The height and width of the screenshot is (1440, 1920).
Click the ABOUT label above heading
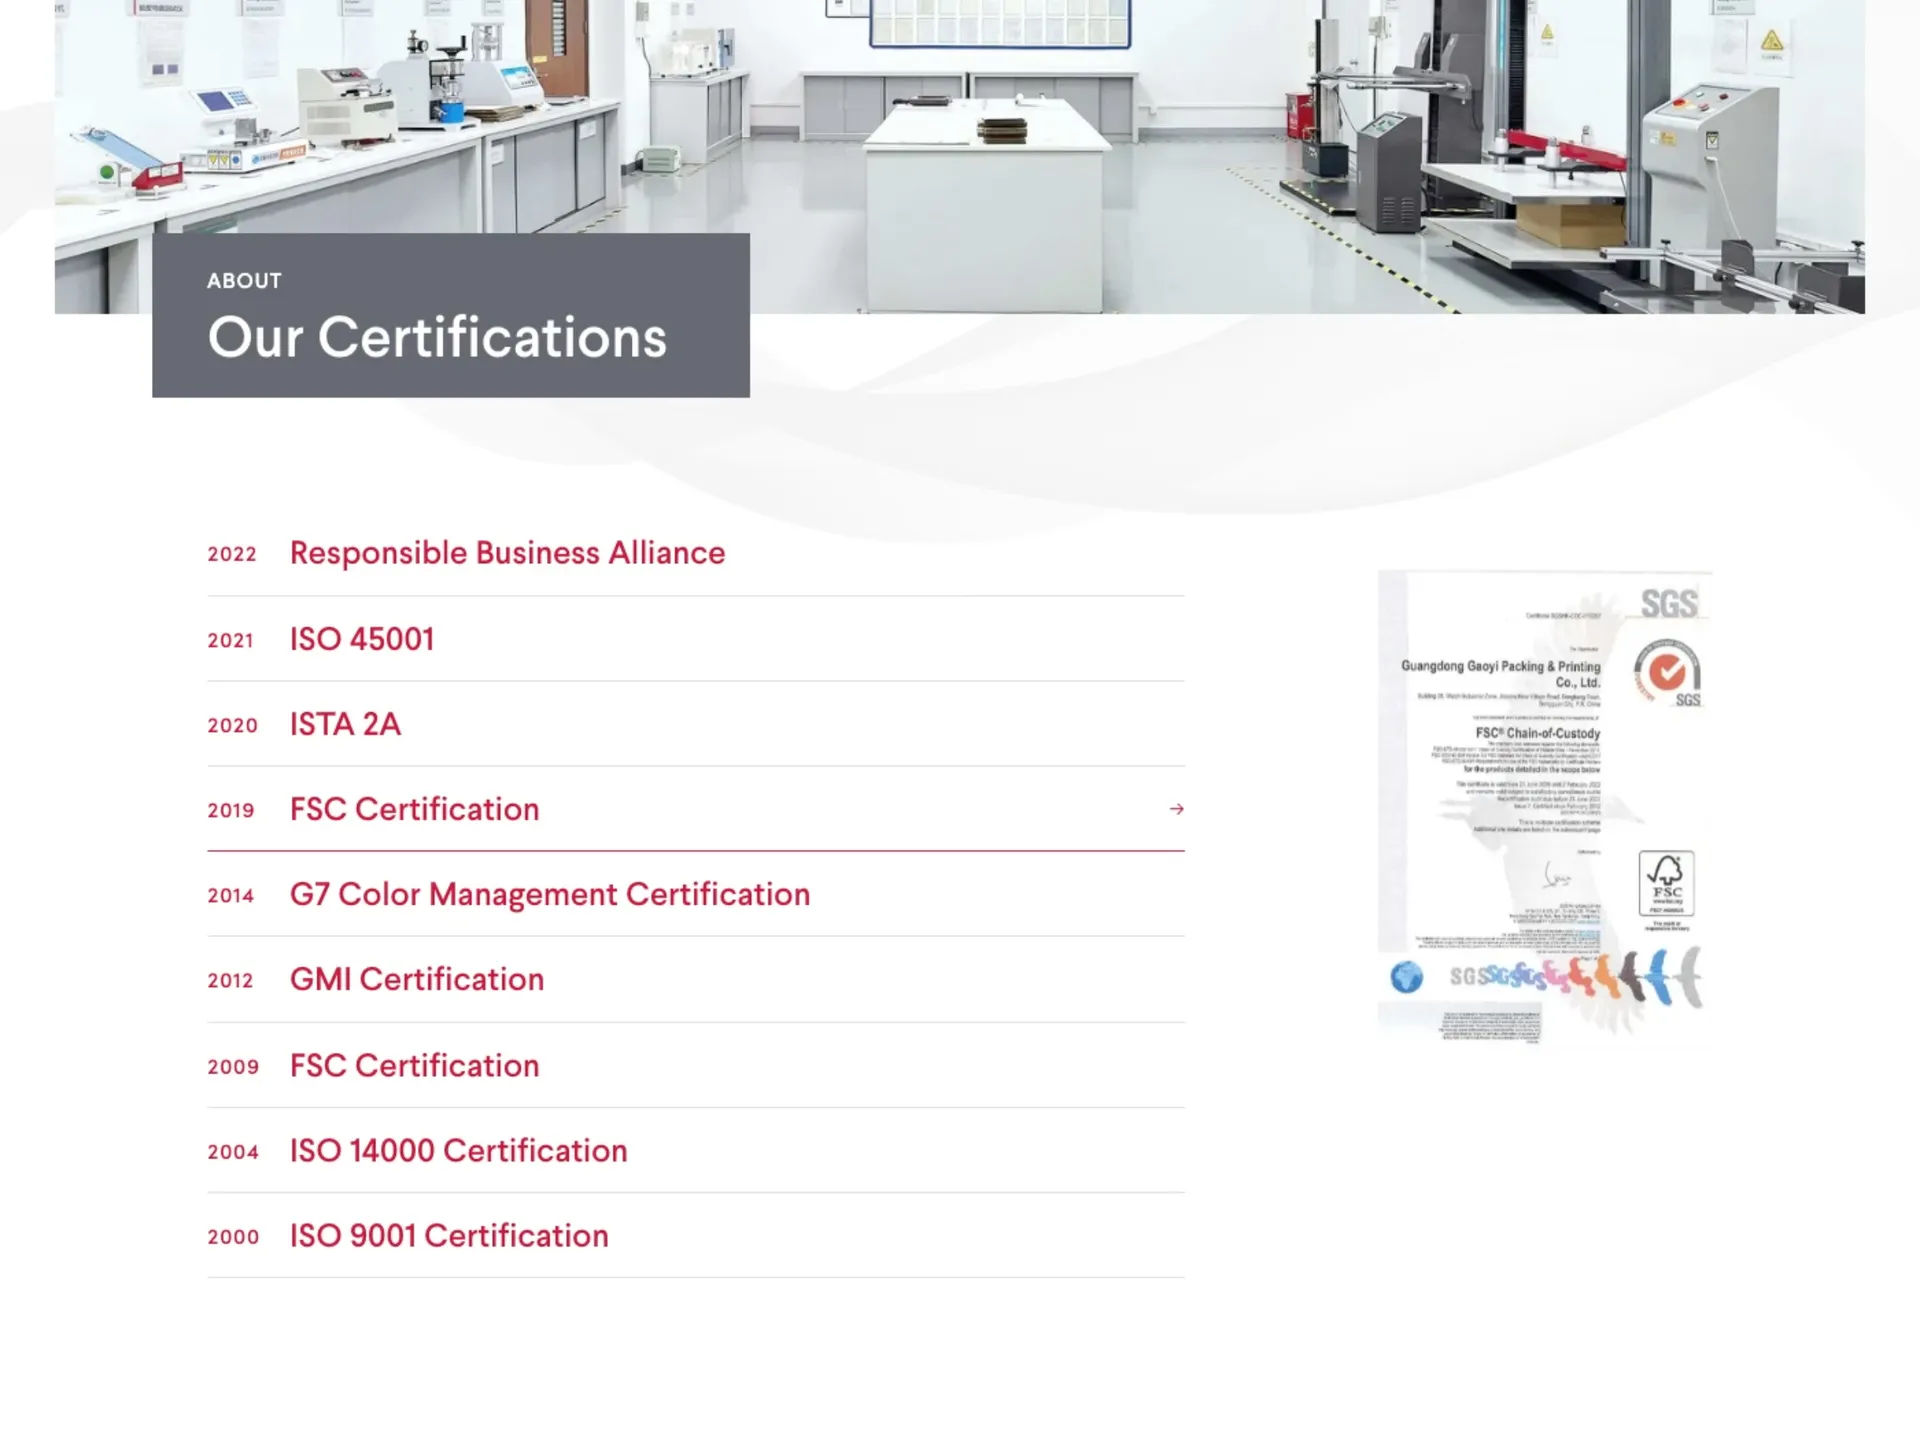tap(244, 281)
